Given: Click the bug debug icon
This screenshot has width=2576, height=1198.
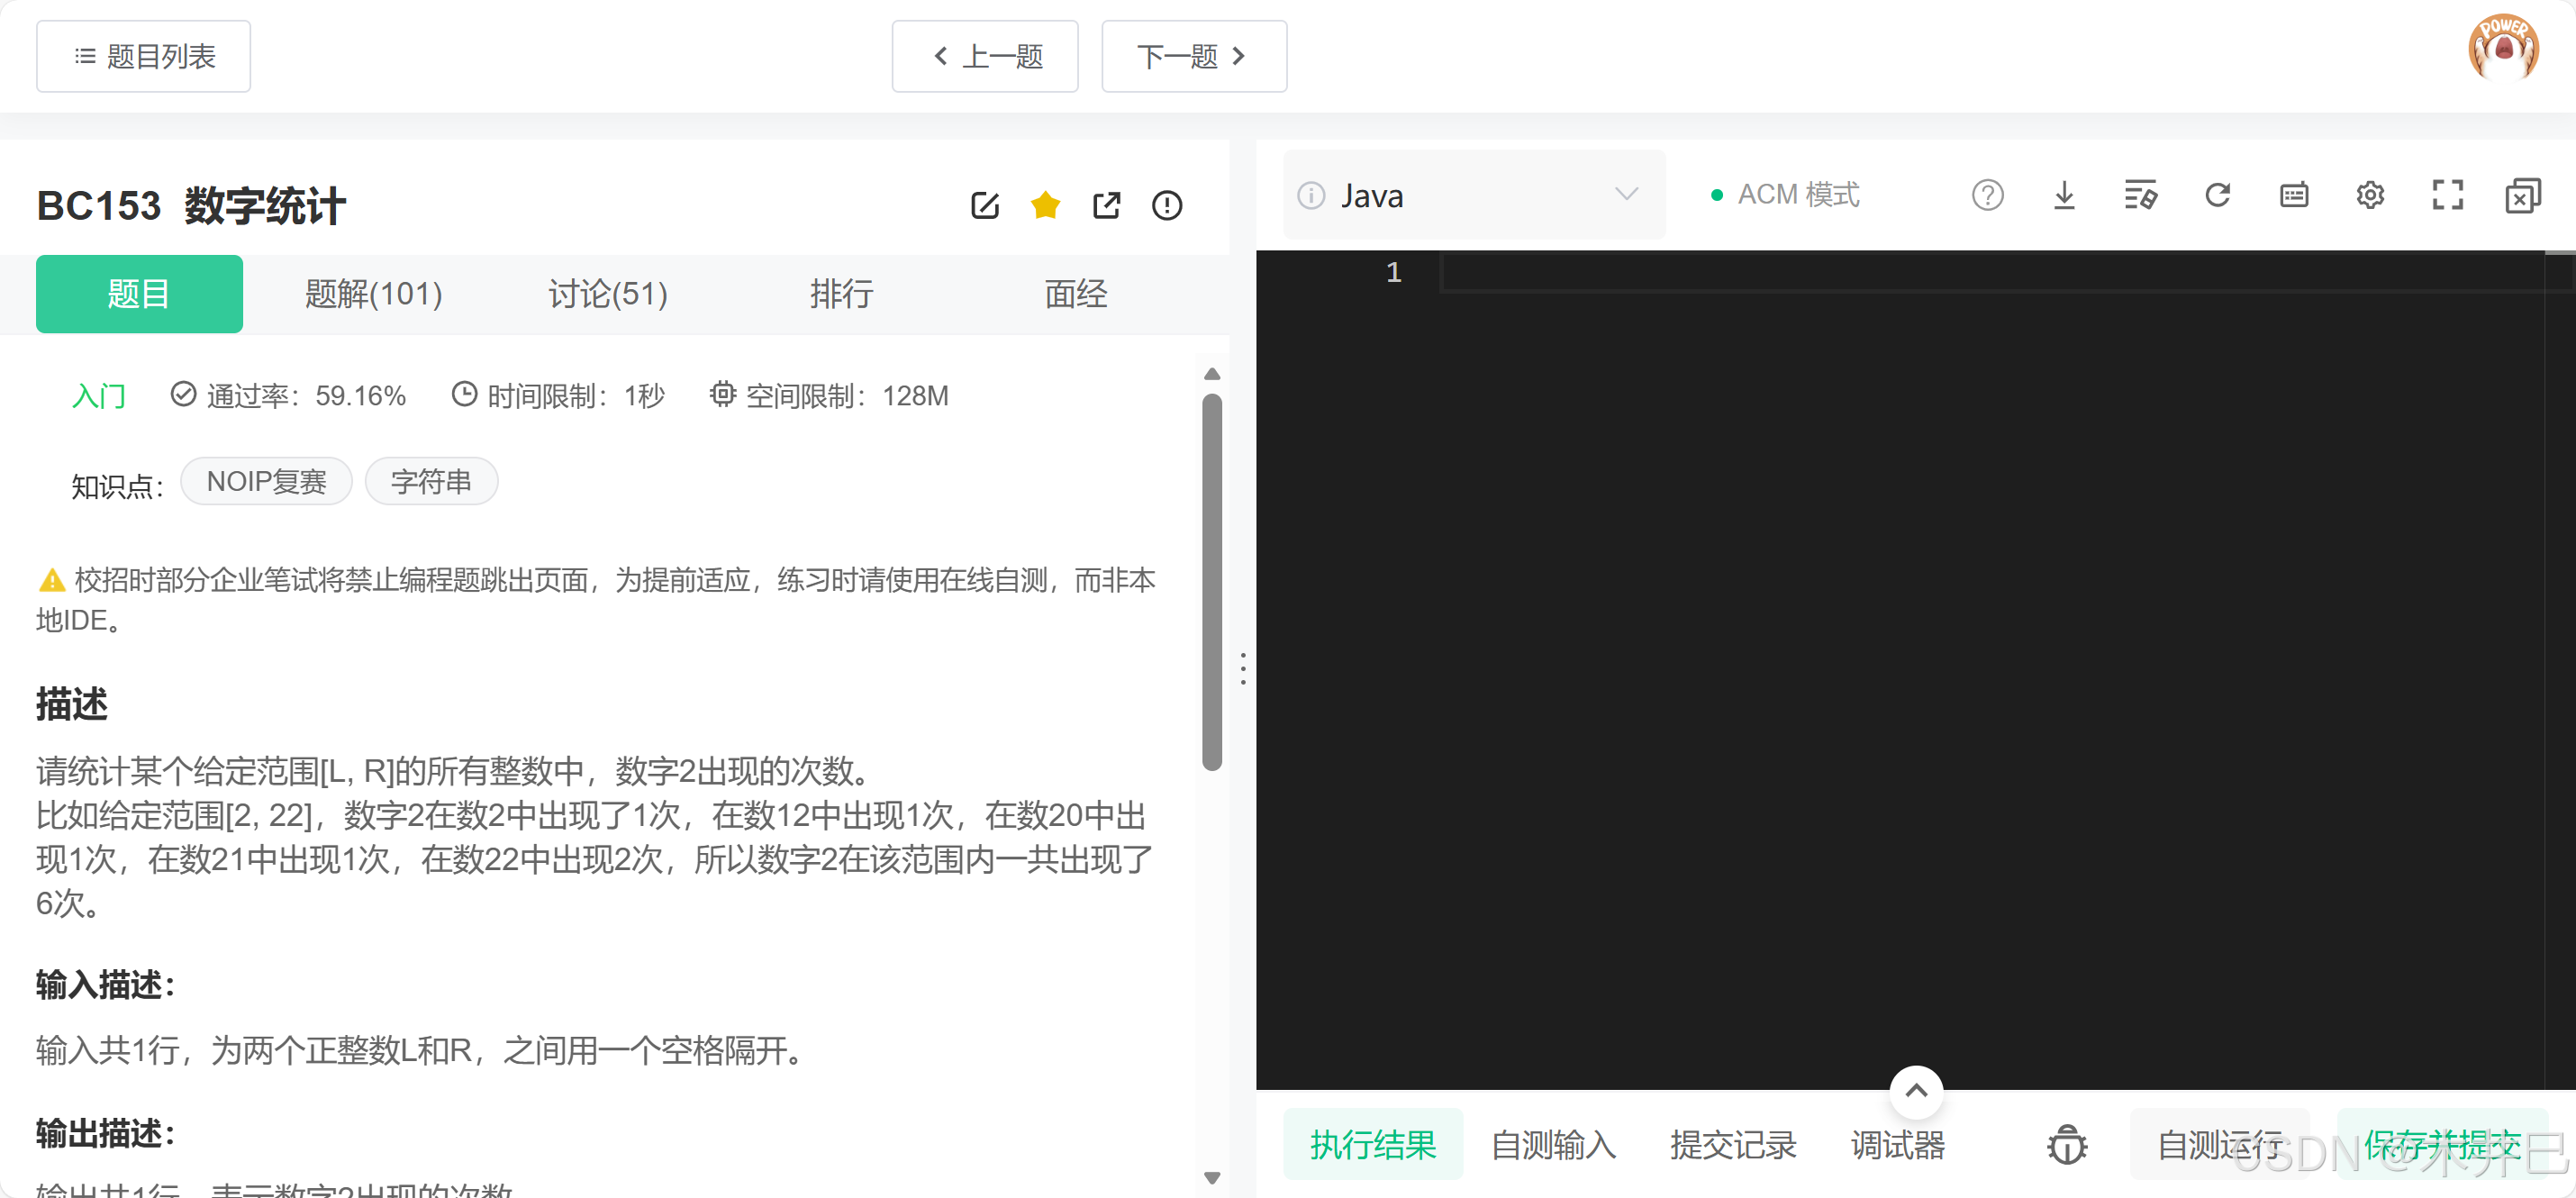Looking at the screenshot, I should click(2066, 1145).
